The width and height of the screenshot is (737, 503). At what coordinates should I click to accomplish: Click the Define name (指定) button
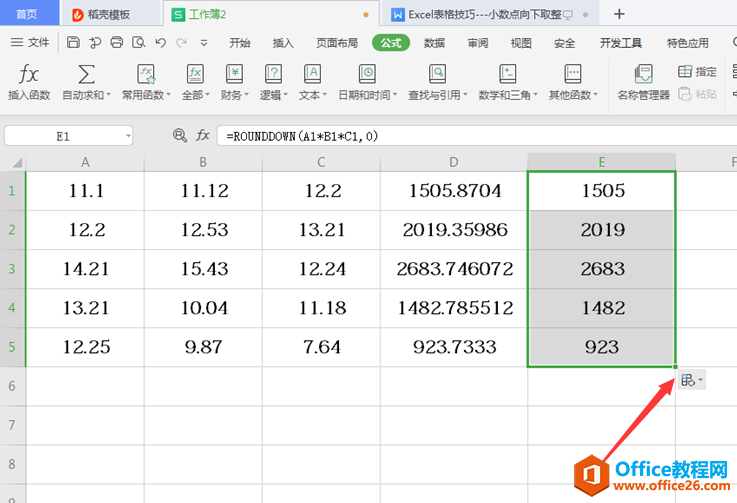(x=698, y=71)
